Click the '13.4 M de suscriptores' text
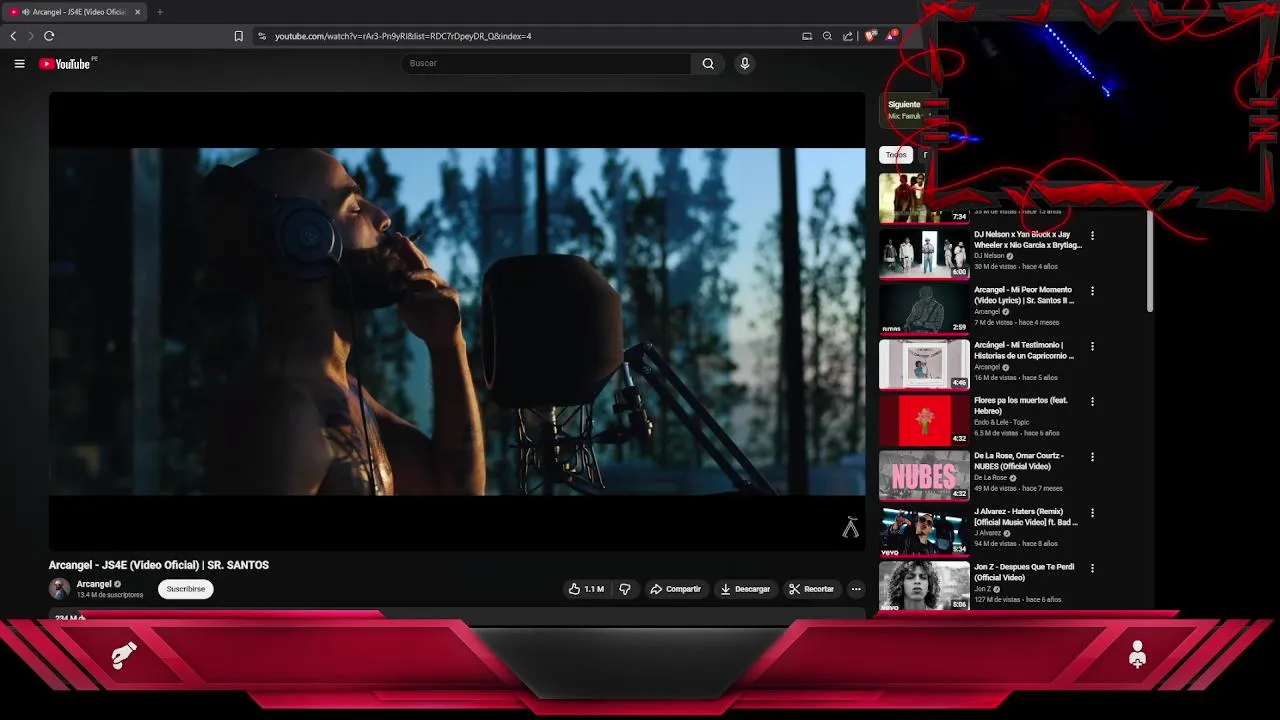The height and width of the screenshot is (720, 1280). click(x=110, y=595)
